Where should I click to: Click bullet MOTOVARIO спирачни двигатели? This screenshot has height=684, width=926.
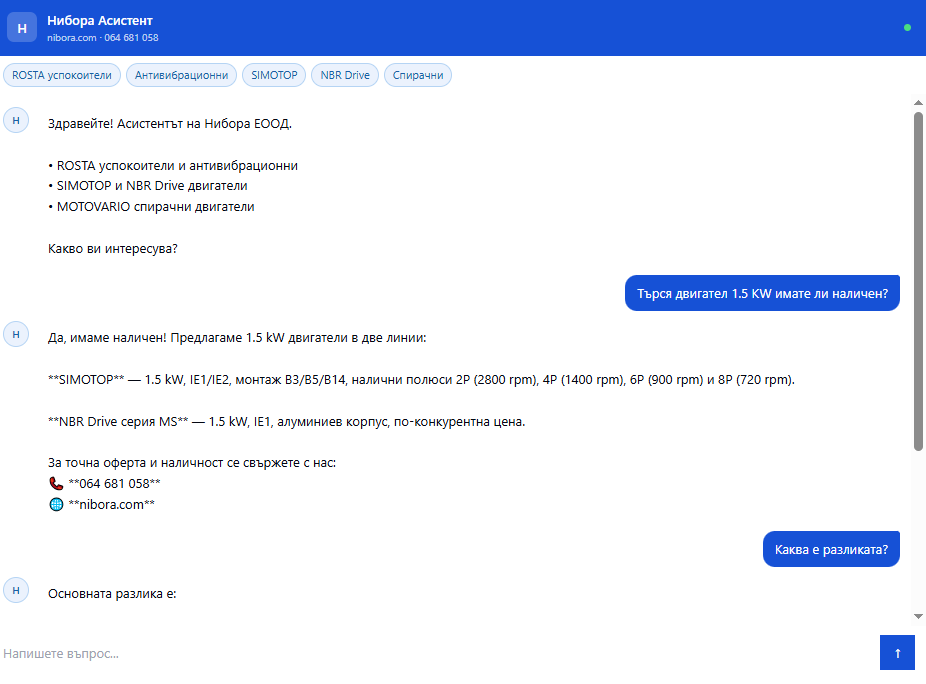coord(151,207)
